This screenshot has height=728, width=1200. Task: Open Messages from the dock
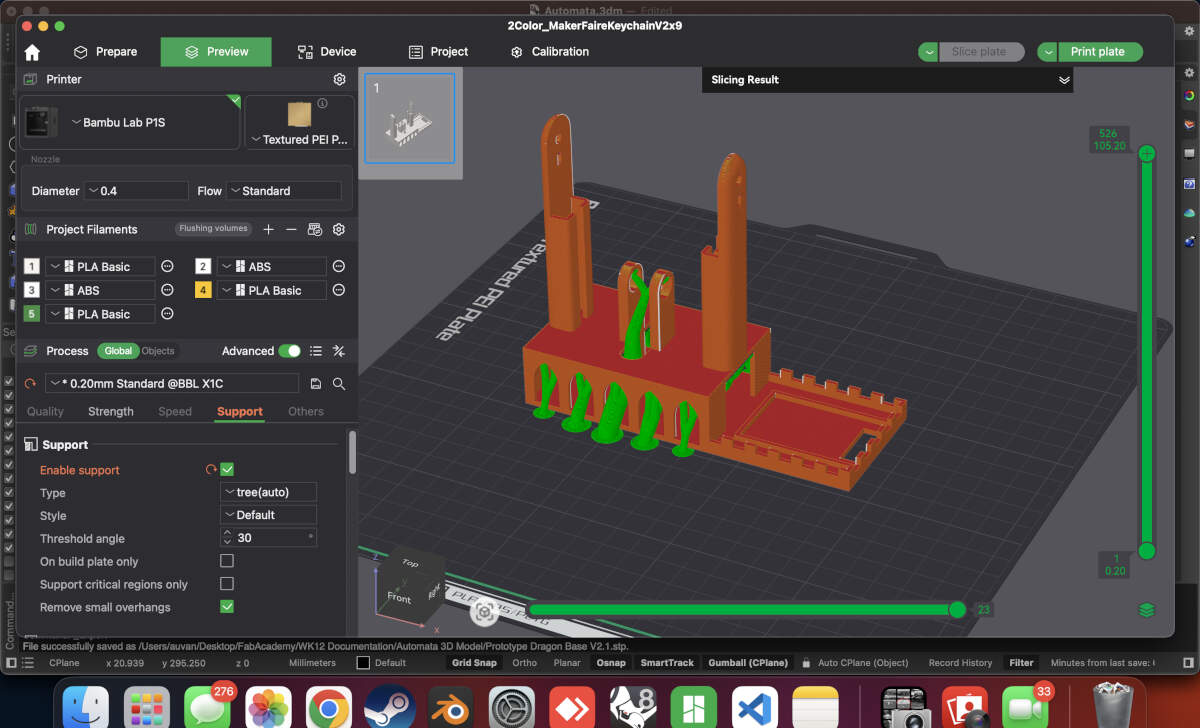(208, 707)
